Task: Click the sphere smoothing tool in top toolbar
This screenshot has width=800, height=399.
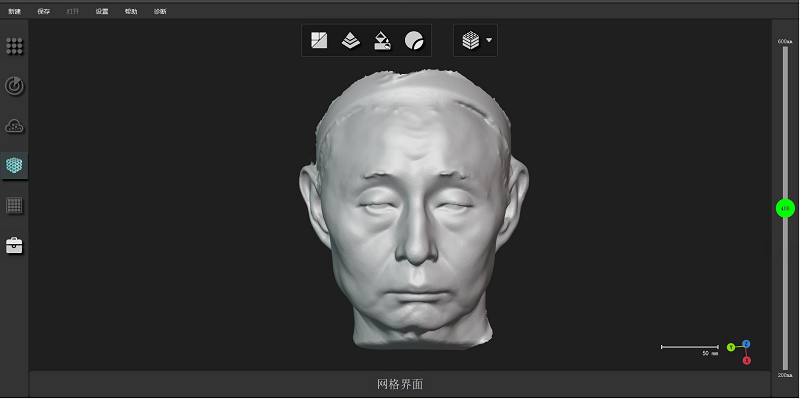Action: point(414,40)
